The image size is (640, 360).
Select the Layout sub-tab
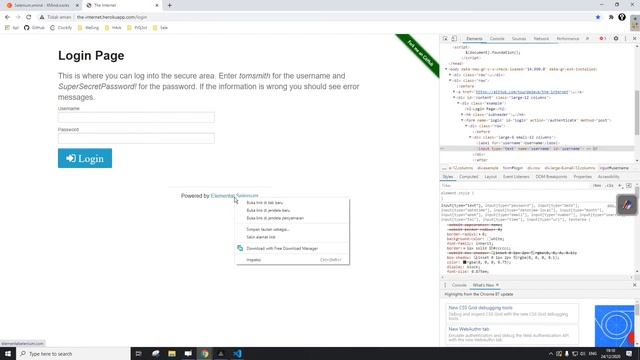491,177
